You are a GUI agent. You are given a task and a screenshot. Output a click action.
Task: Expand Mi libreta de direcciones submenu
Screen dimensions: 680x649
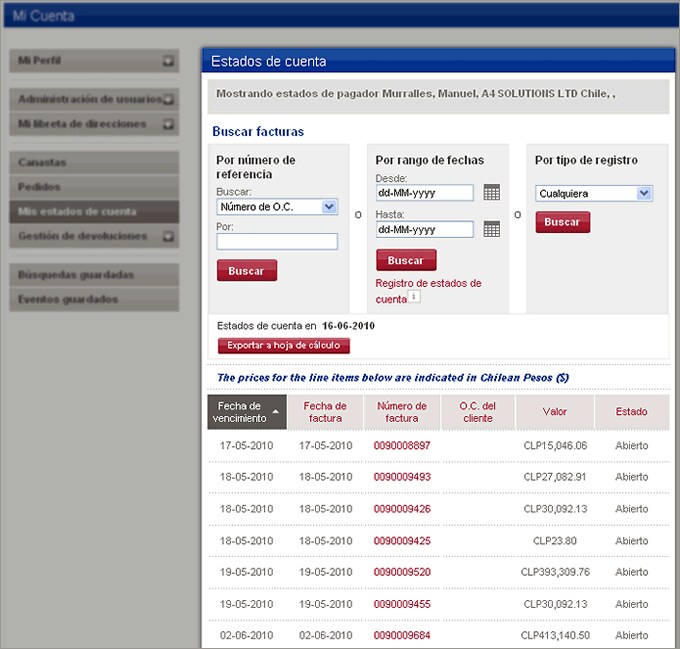[x=169, y=125]
